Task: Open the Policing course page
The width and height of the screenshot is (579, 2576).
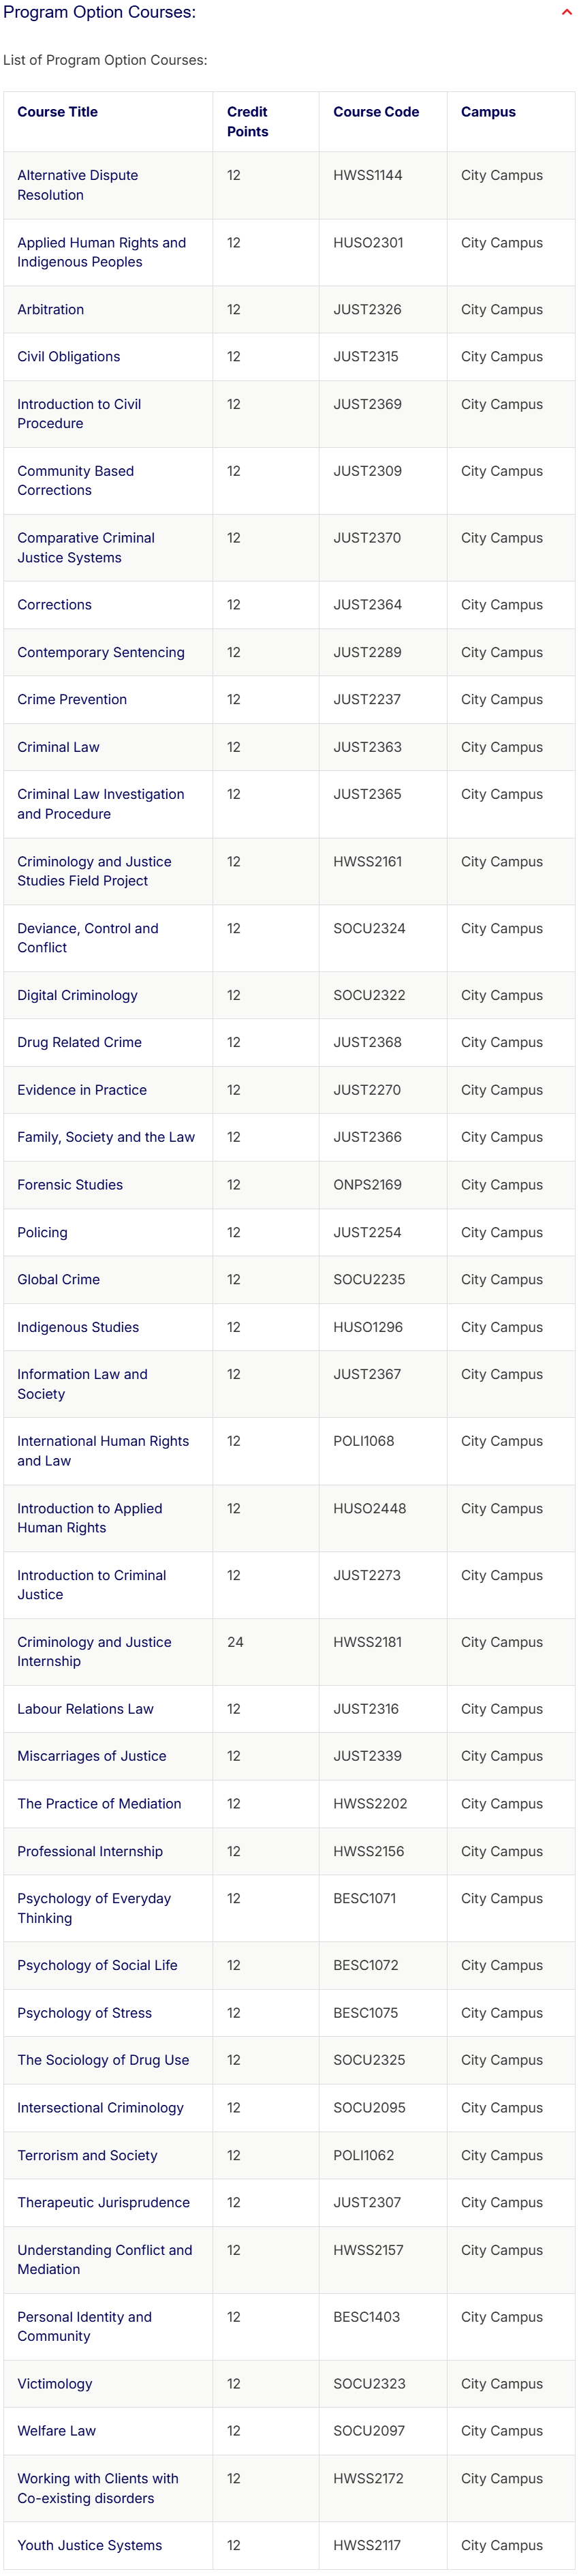Action: tap(42, 1233)
